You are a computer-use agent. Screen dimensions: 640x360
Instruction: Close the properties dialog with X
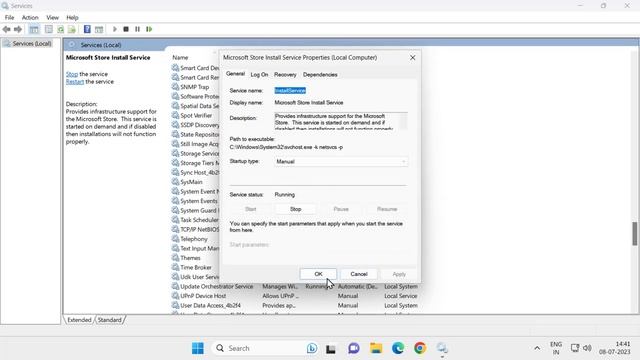(413, 58)
